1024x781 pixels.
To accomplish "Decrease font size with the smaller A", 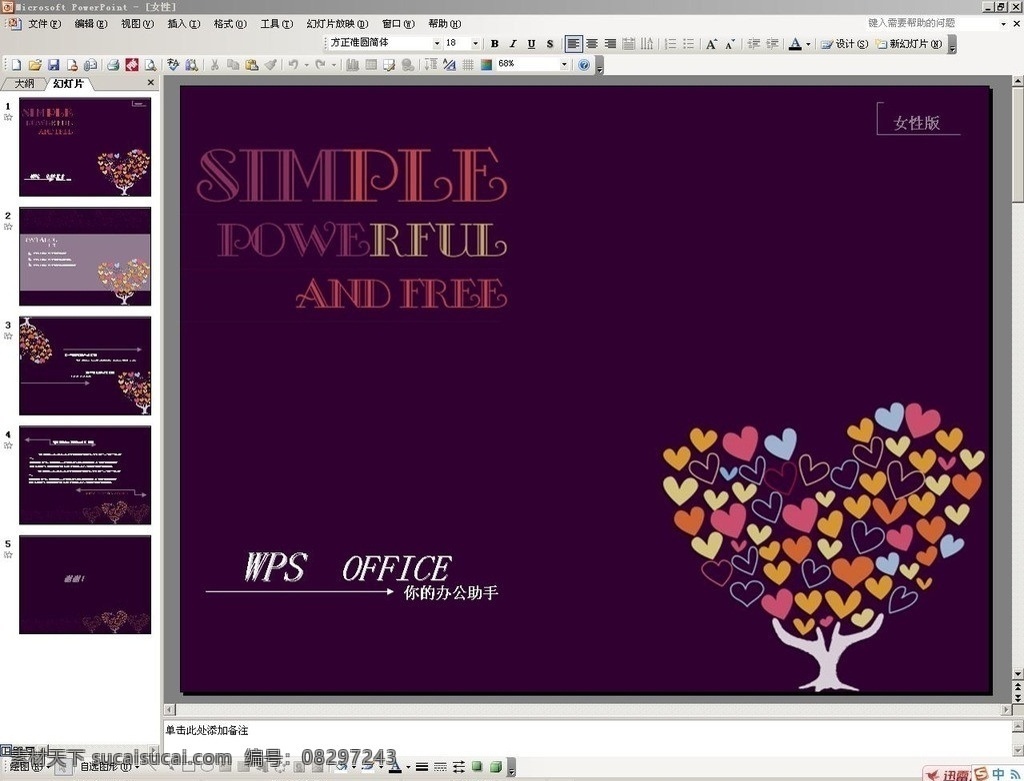I will coord(729,44).
